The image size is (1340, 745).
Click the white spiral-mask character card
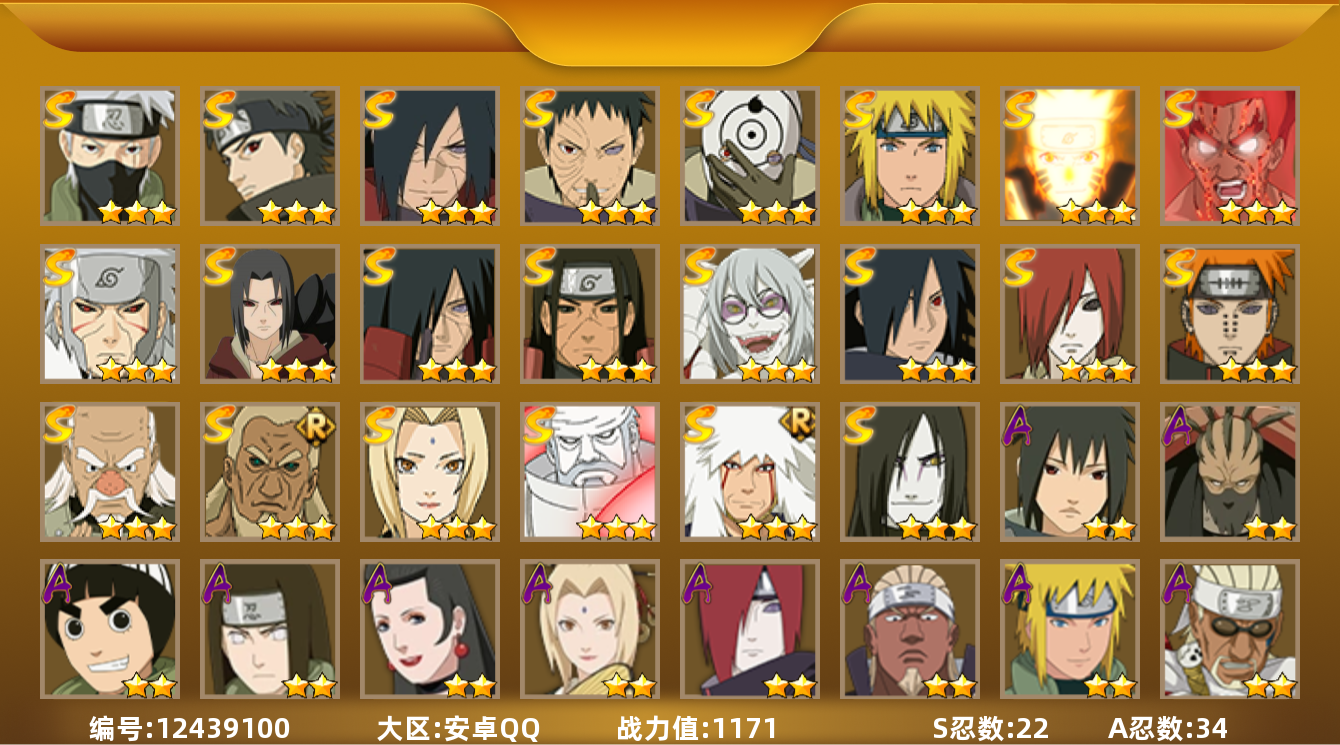click(x=750, y=155)
